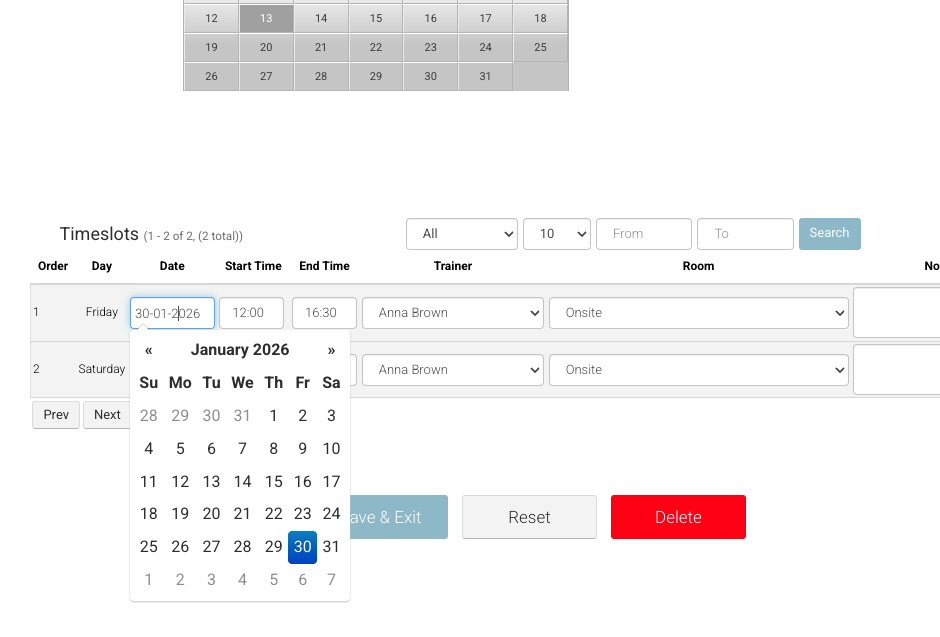Click the Prev pagination button
This screenshot has height=637, width=940.
click(55, 414)
